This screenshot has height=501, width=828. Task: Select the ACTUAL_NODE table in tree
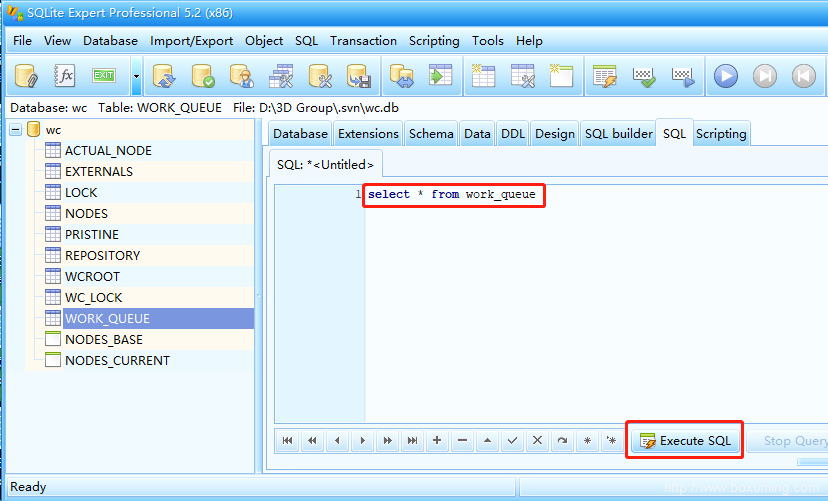click(108, 151)
